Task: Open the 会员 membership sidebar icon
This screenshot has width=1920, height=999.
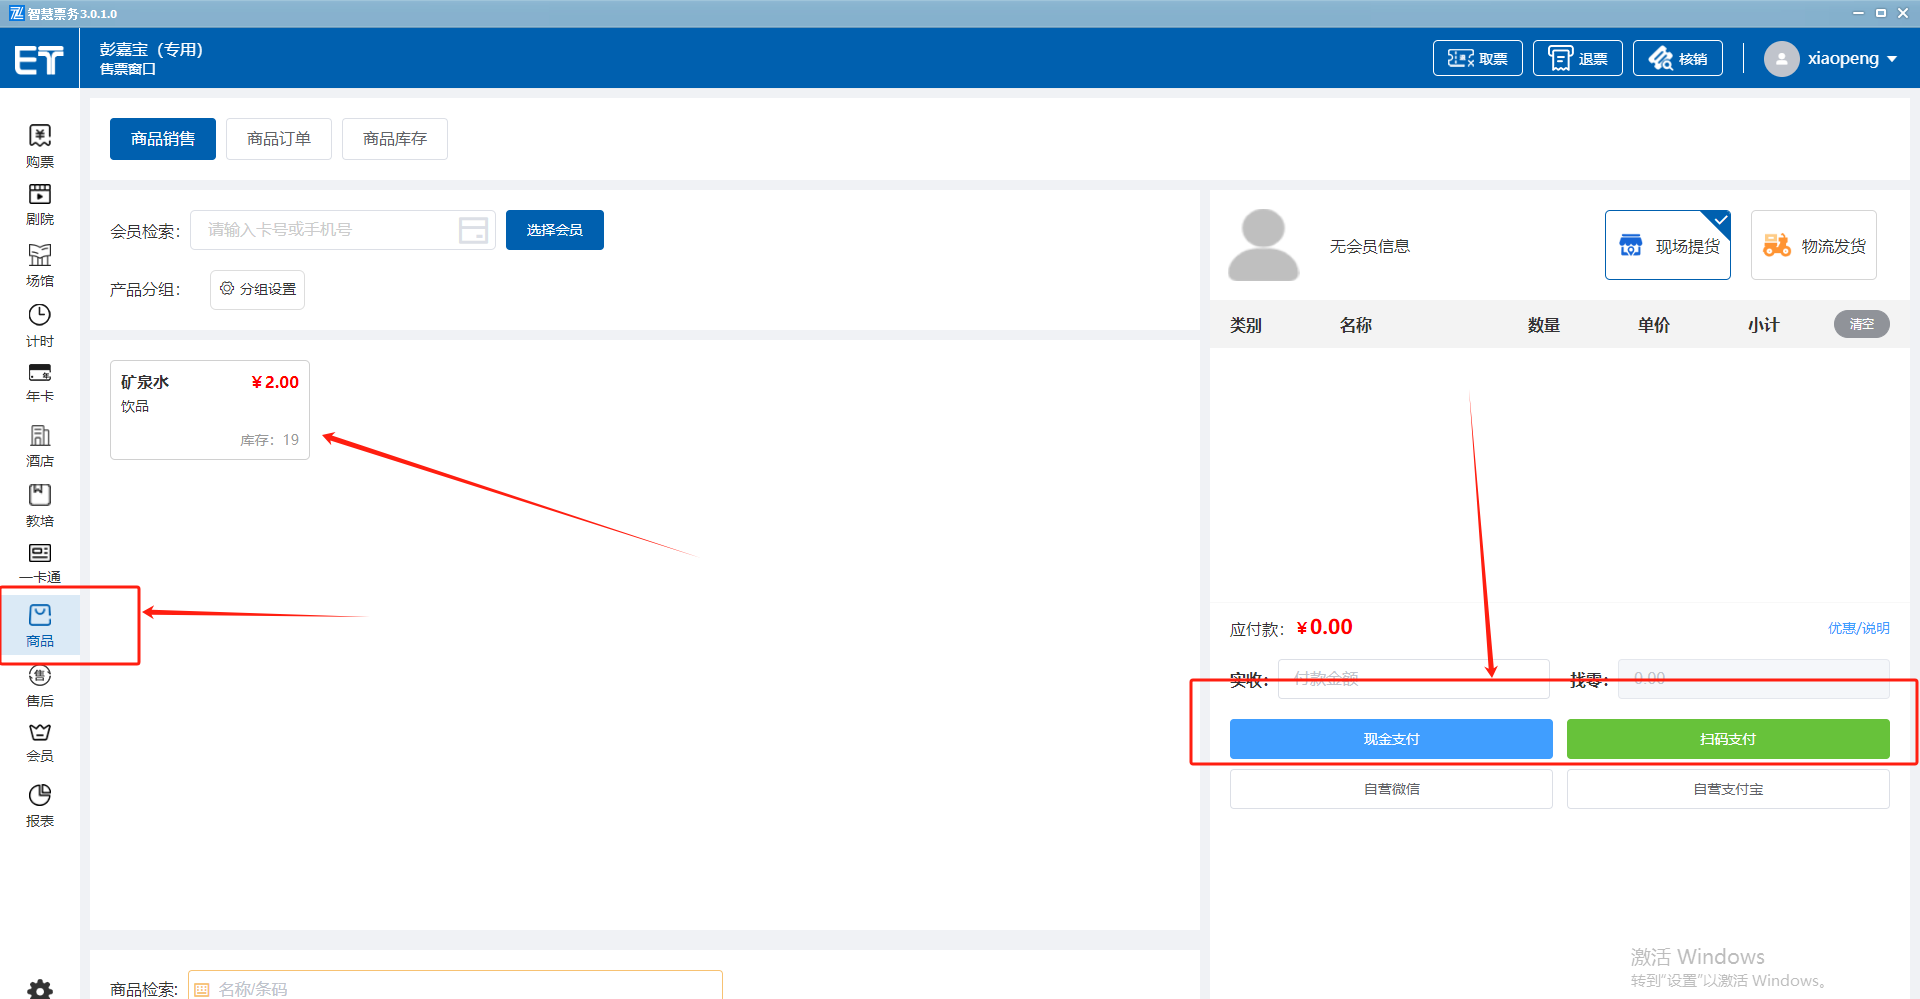Action: point(40,741)
